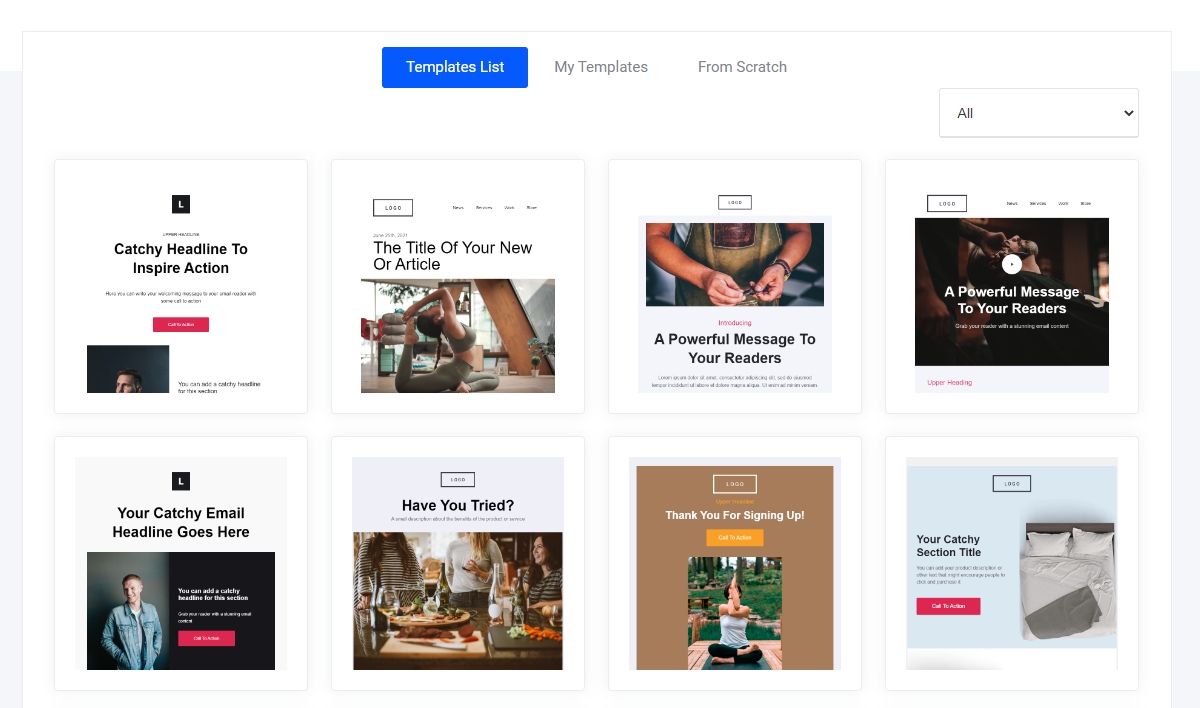Click the Upper Heading text in dark template
The height and width of the screenshot is (708, 1200).
[949, 382]
